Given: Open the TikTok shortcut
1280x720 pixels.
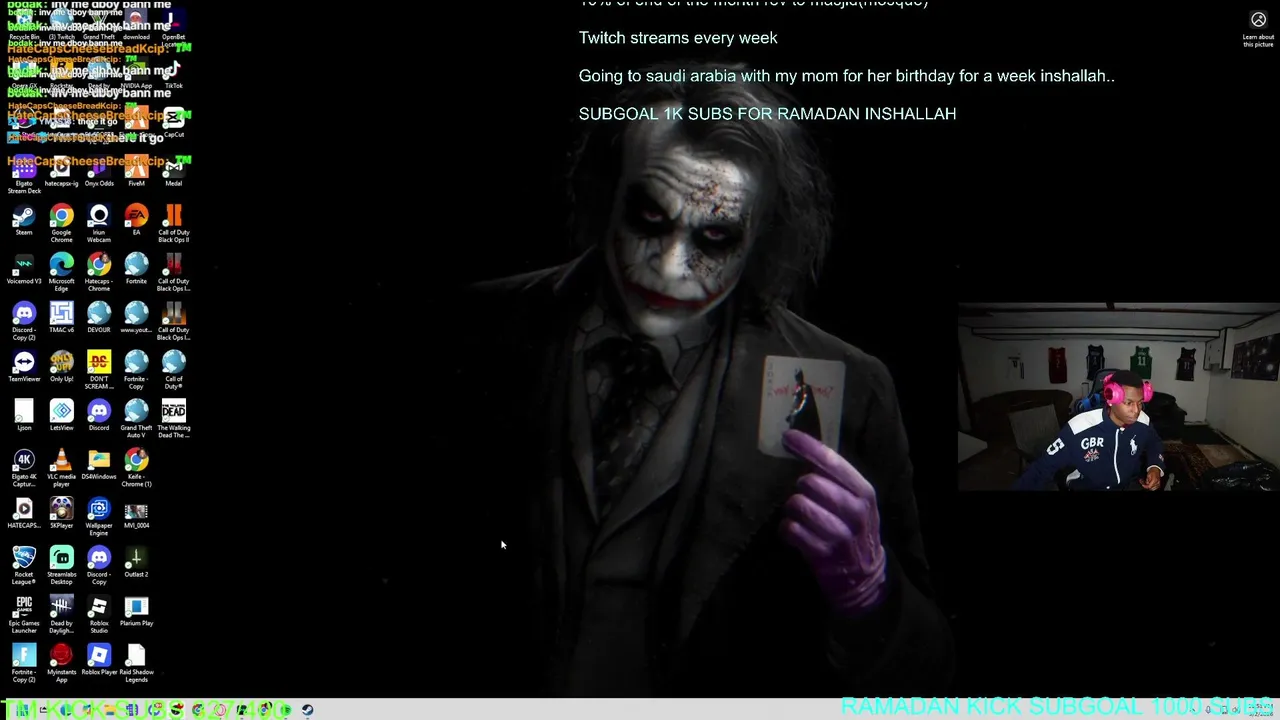Looking at the screenshot, I should 173,75.
